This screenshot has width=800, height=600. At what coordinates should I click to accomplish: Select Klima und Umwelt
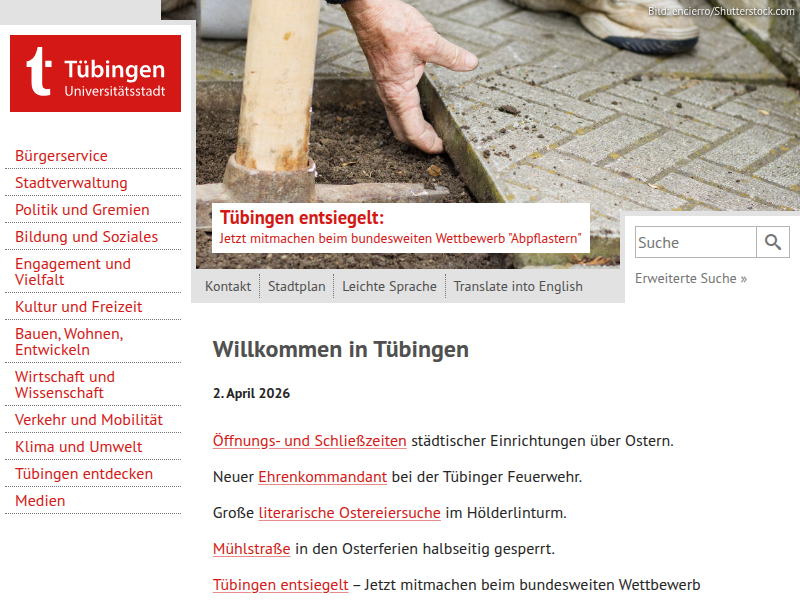tap(78, 447)
